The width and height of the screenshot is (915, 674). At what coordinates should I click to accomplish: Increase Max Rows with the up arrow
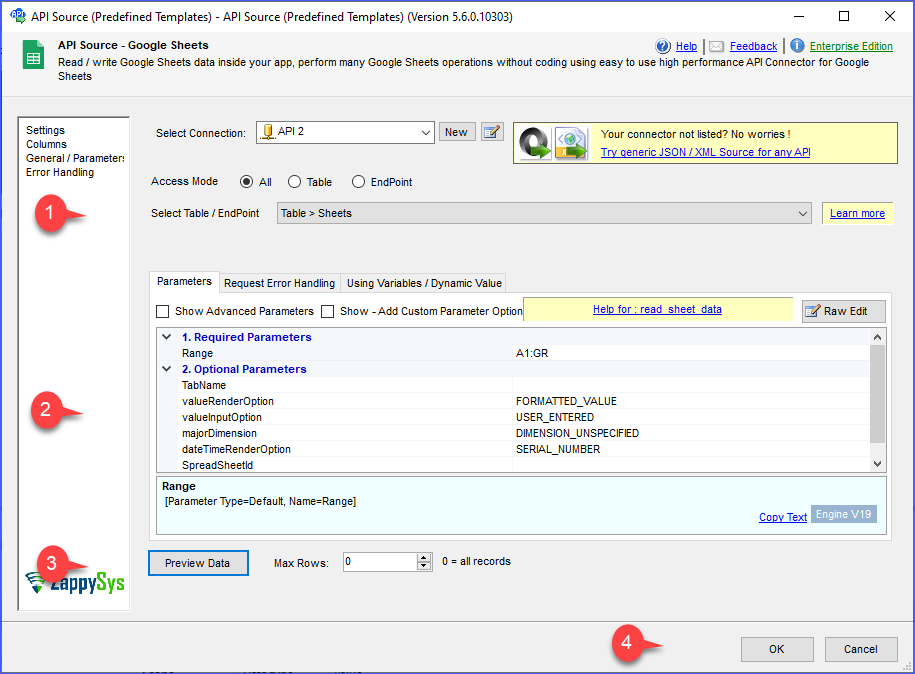tap(424, 557)
